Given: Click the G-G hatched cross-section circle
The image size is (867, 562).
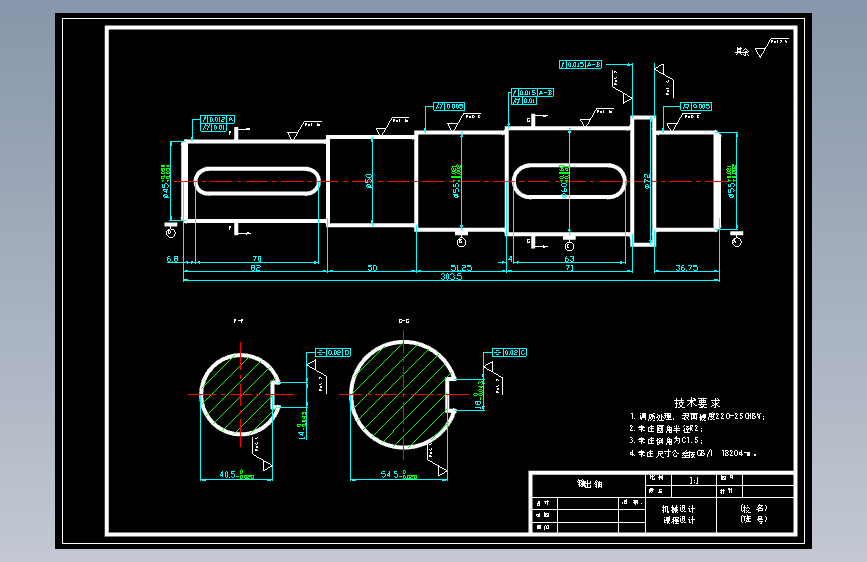Looking at the screenshot, I should (404, 394).
